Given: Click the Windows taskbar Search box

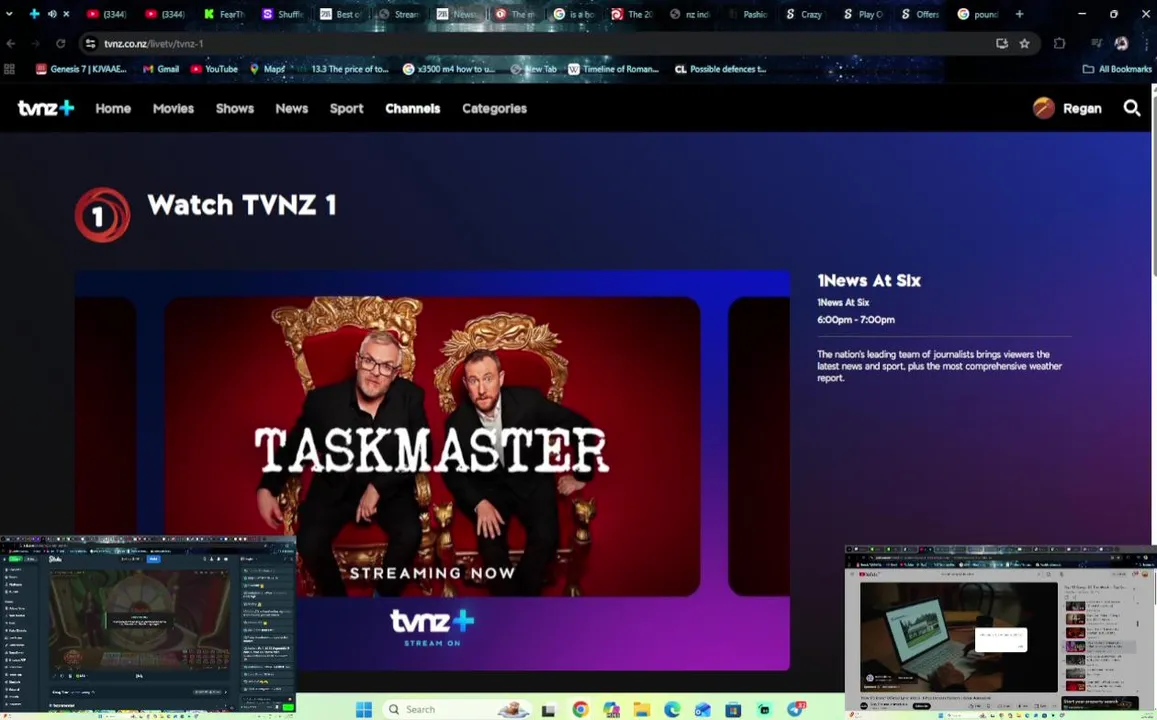Looking at the screenshot, I should 457,710.
